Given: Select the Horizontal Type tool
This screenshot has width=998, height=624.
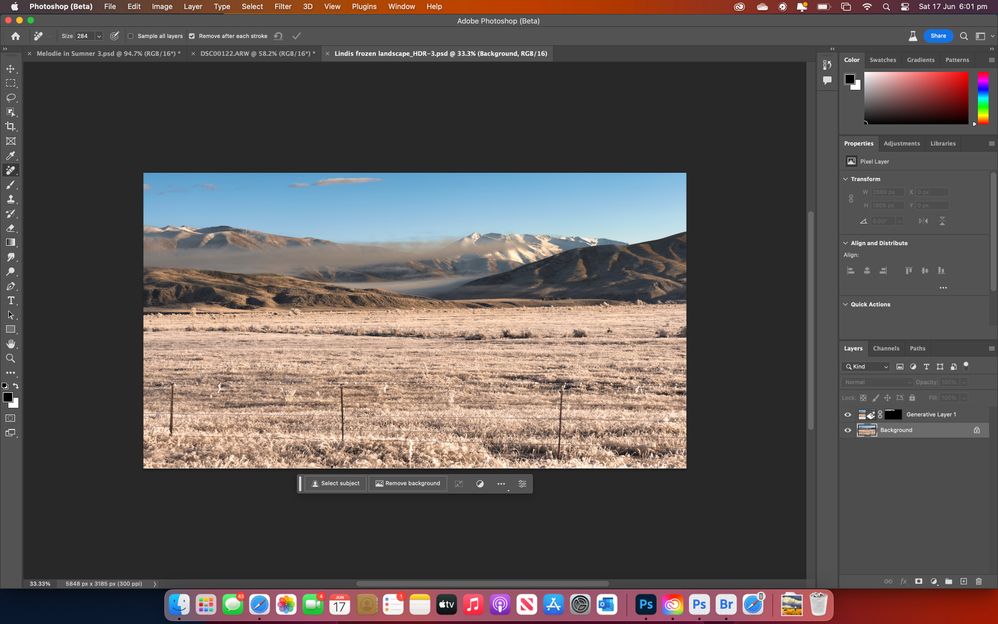Looking at the screenshot, I should tap(11, 301).
